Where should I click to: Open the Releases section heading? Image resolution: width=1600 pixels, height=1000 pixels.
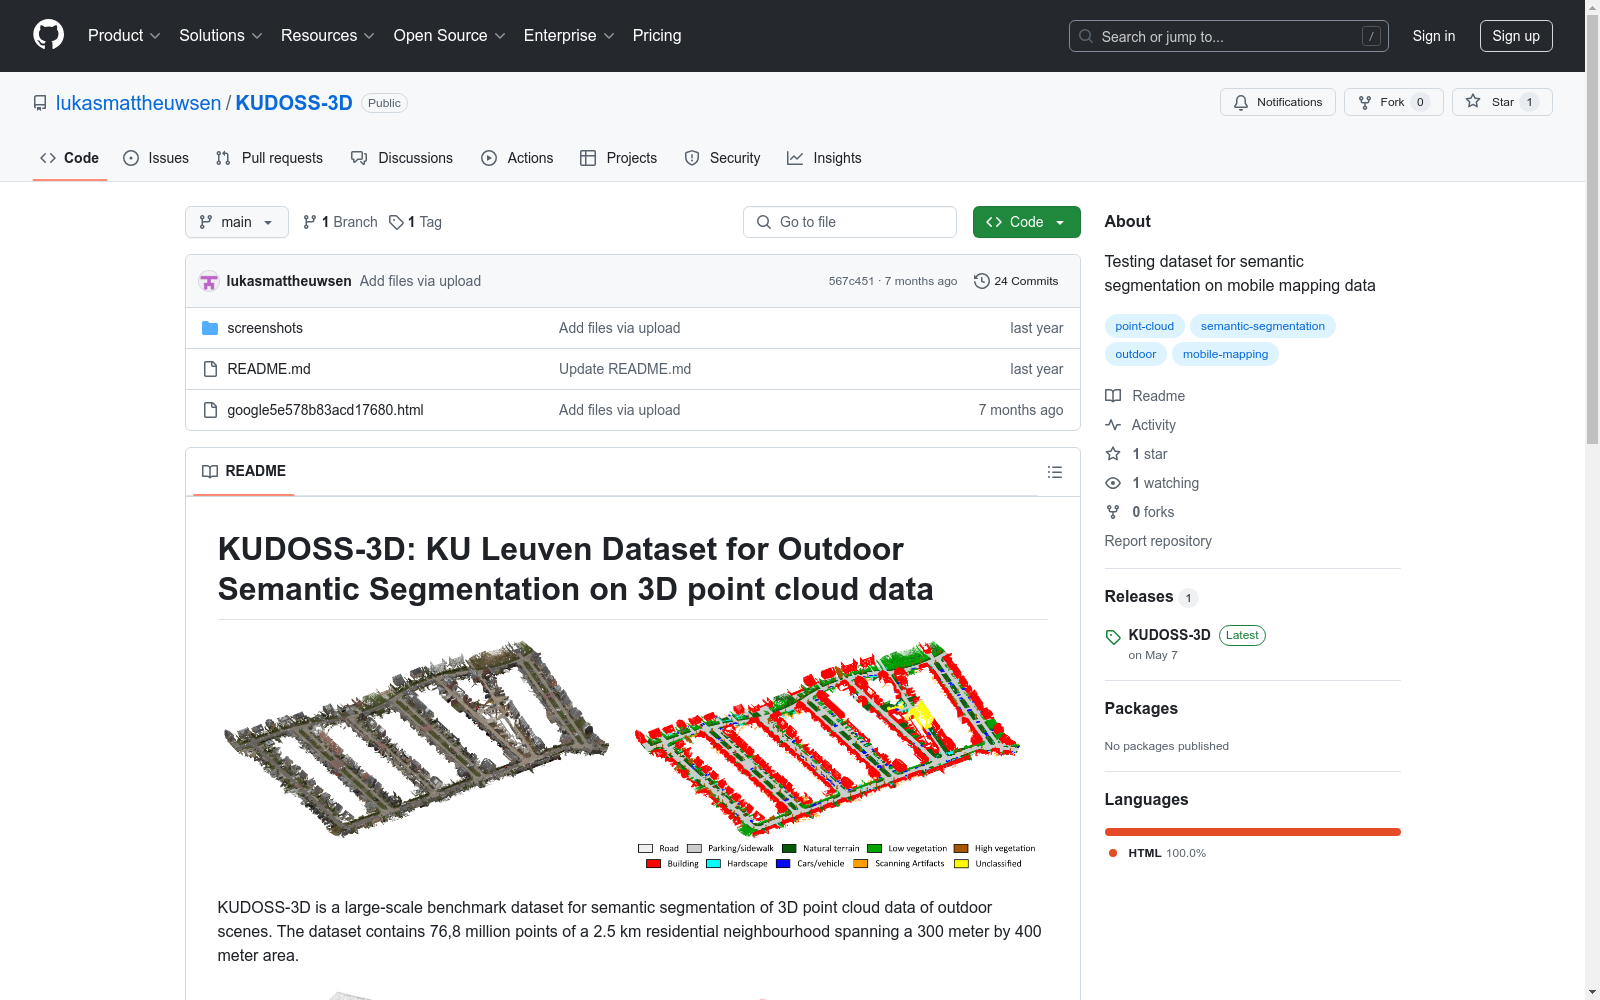tap(1139, 596)
